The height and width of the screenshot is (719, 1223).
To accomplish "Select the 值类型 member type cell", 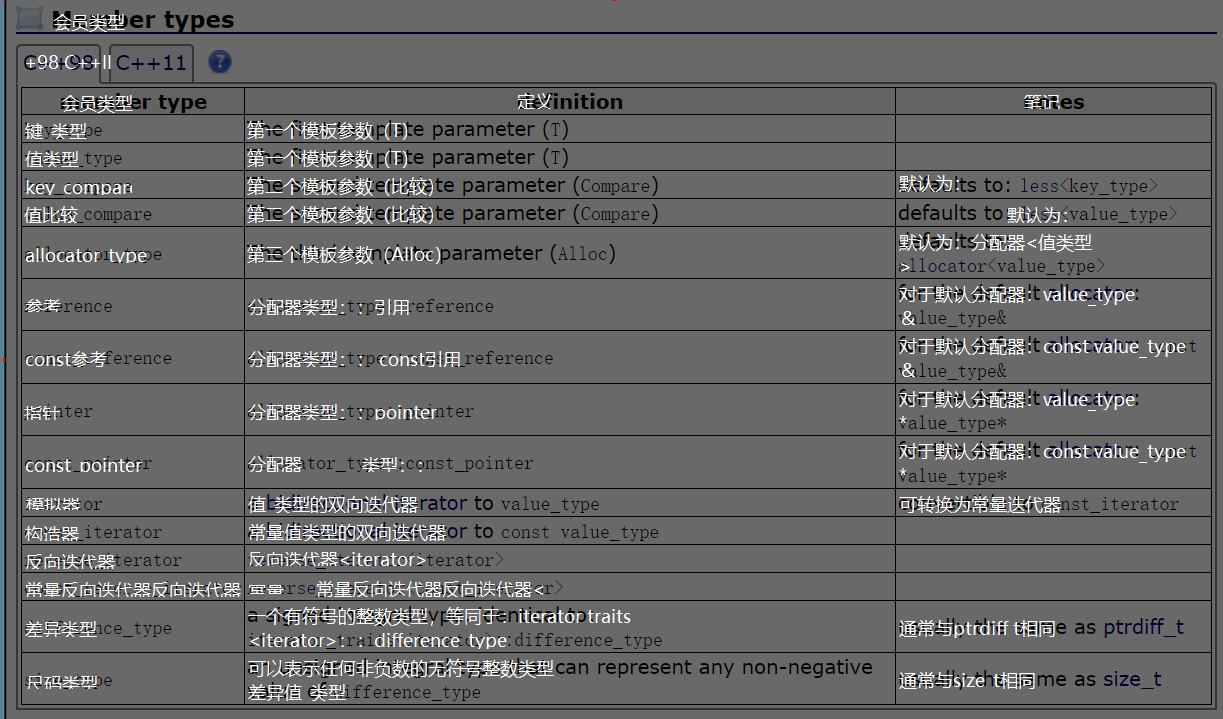I will 133,158.
